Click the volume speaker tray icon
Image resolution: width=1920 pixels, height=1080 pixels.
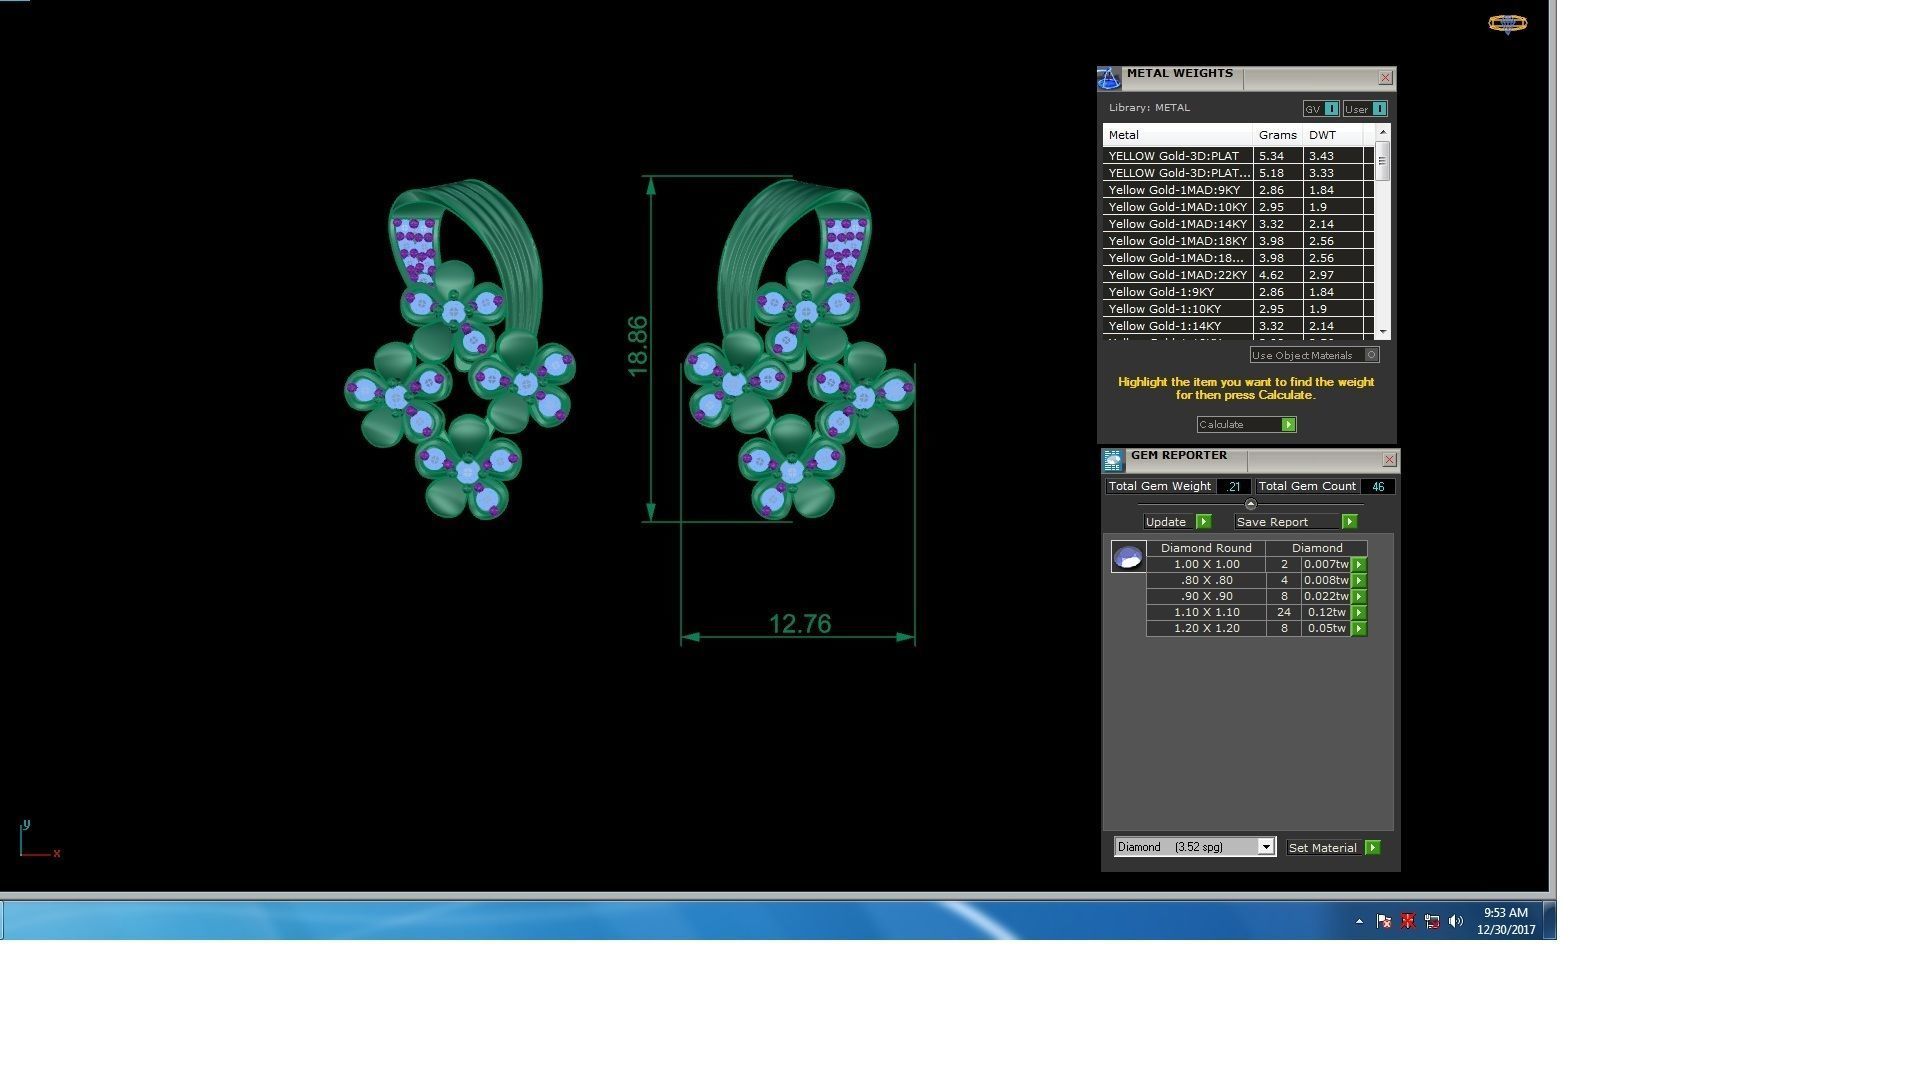point(1456,921)
